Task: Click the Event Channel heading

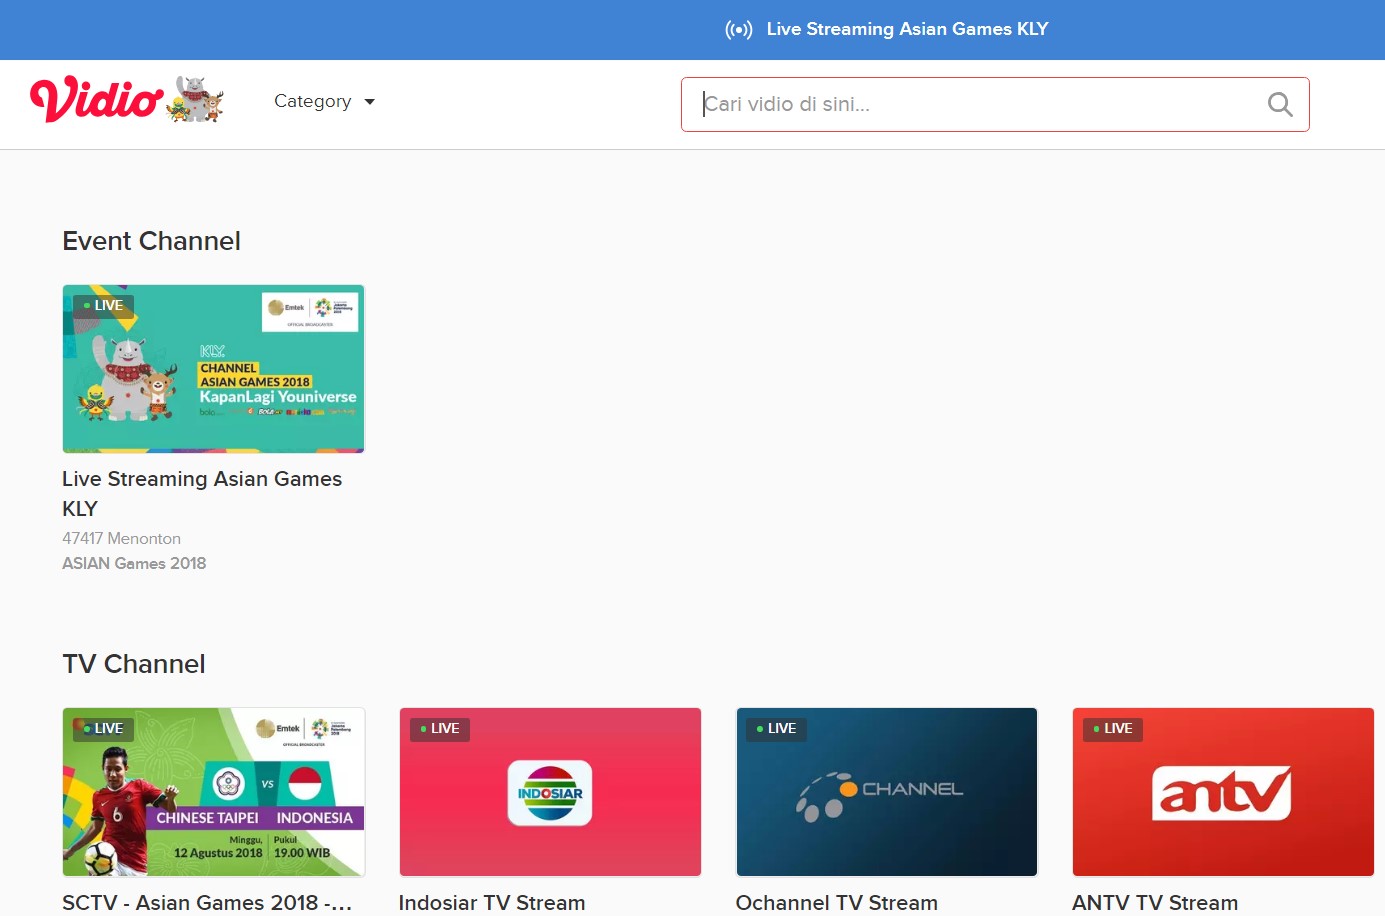Action: click(151, 241)
